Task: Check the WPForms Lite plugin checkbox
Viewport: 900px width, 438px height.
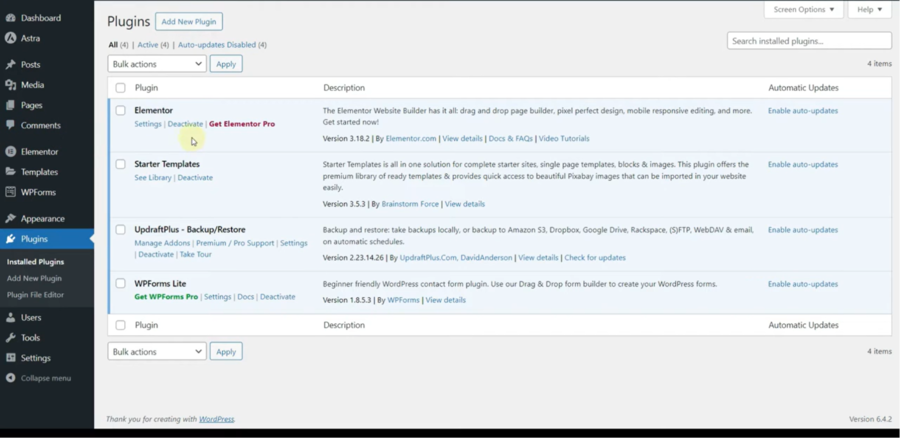Action: pyautogui.click(x=120, y=284)
